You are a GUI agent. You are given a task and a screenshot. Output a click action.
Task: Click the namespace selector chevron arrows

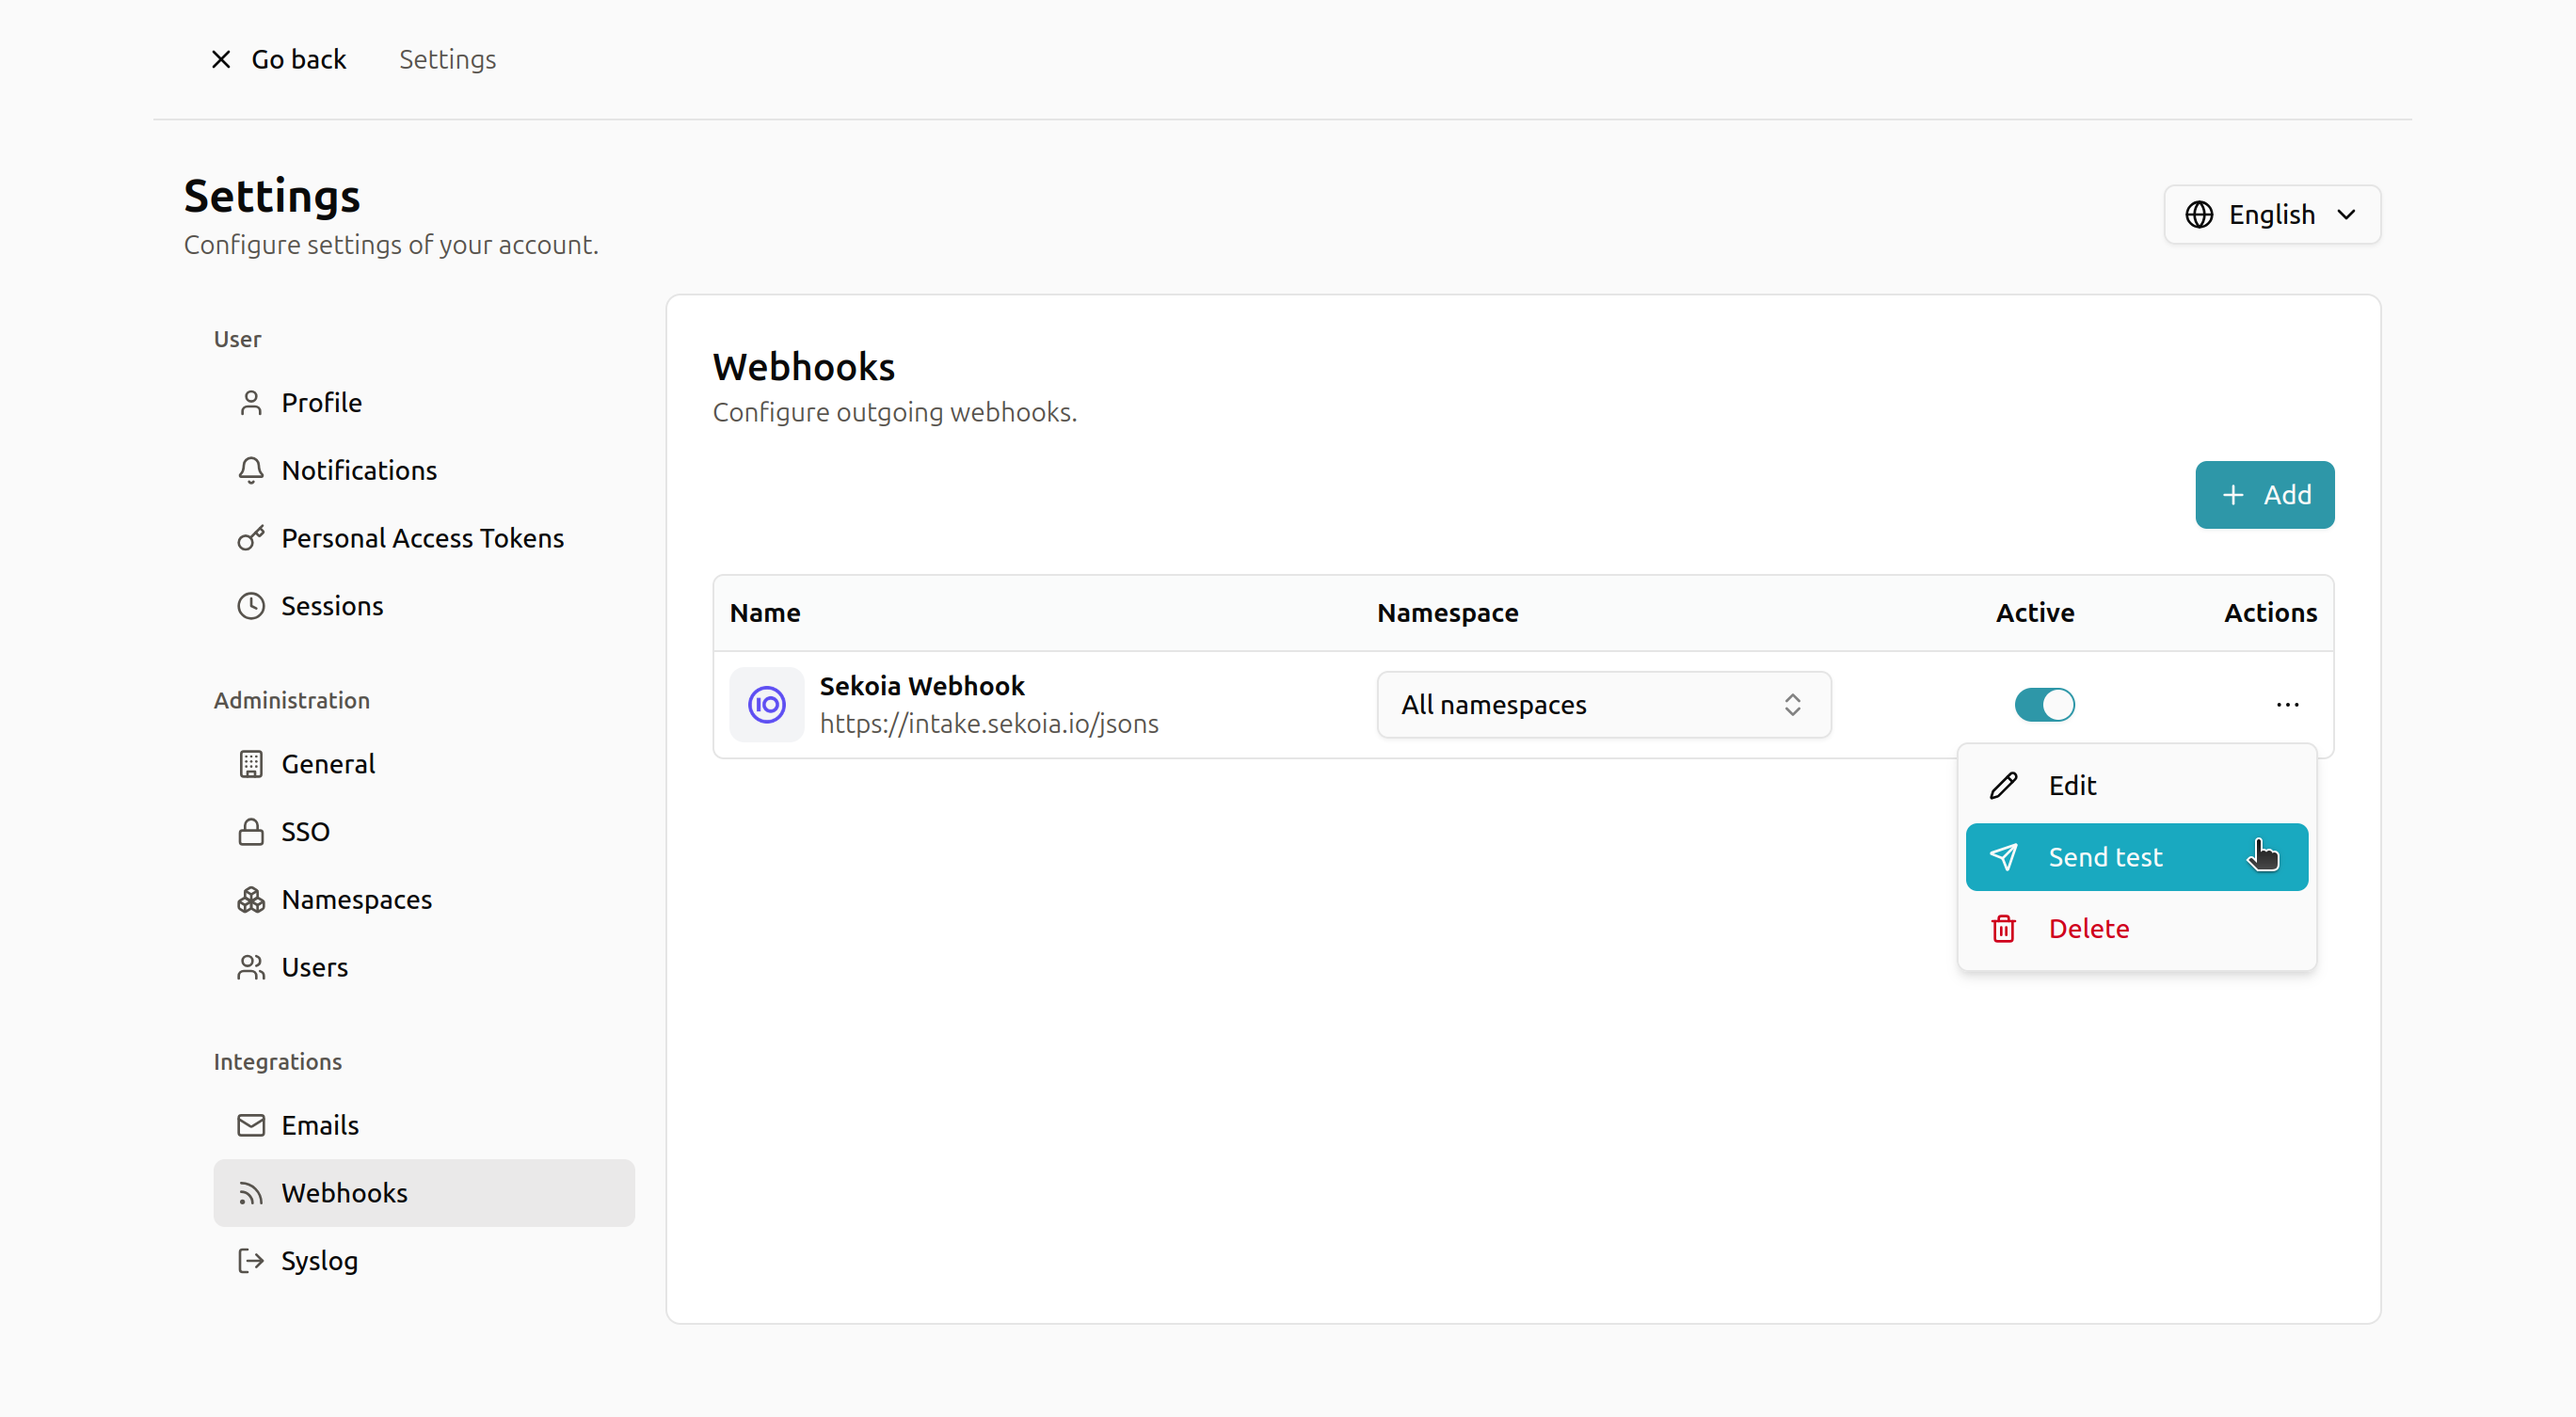[1792, 705]
